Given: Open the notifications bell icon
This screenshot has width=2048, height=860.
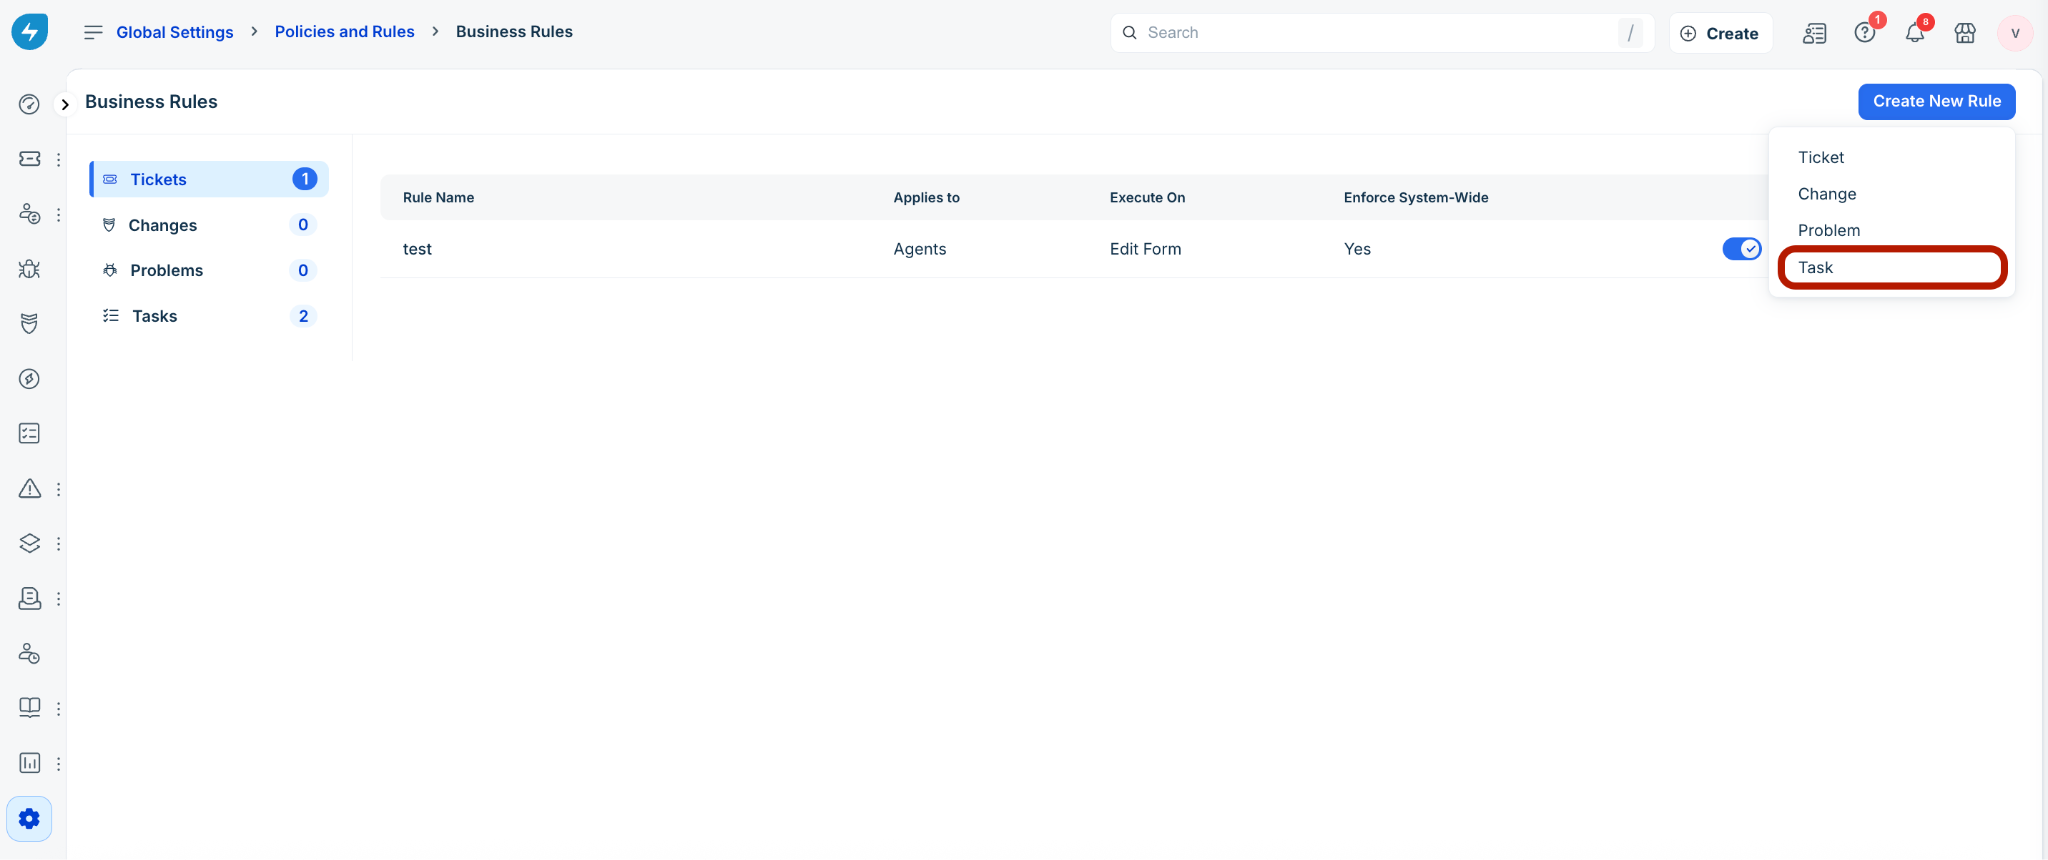Looking at the screenshot, I should pyautogui.click(x=1914, y=33).
